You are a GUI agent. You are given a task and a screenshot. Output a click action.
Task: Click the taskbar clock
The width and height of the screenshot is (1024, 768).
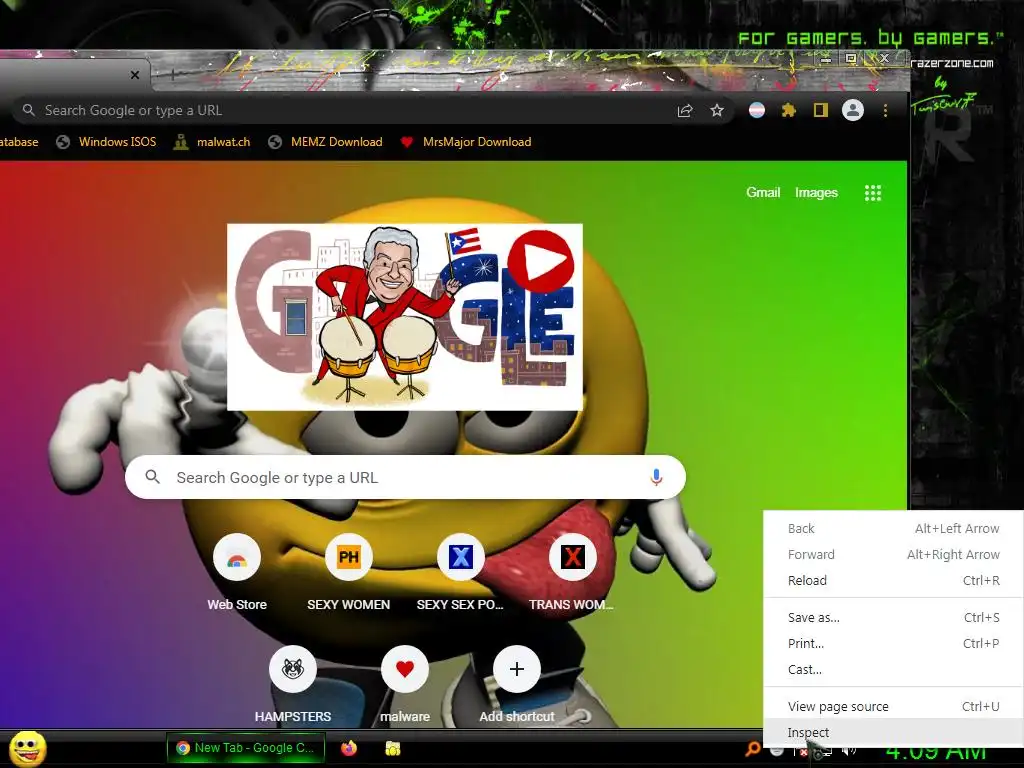(935, 752)
